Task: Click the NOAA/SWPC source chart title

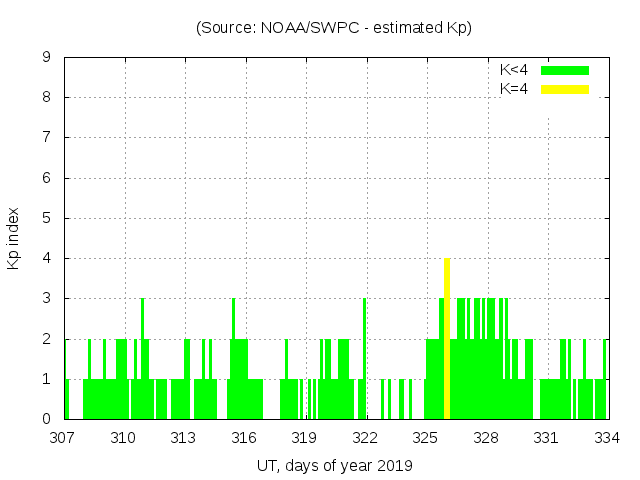Action: [333, 28]
